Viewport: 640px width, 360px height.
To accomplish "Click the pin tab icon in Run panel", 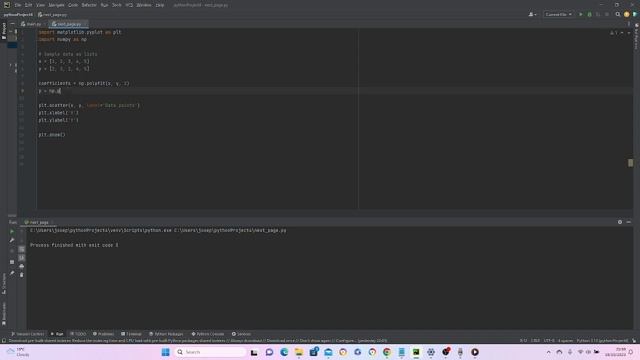I will [12, 273].
